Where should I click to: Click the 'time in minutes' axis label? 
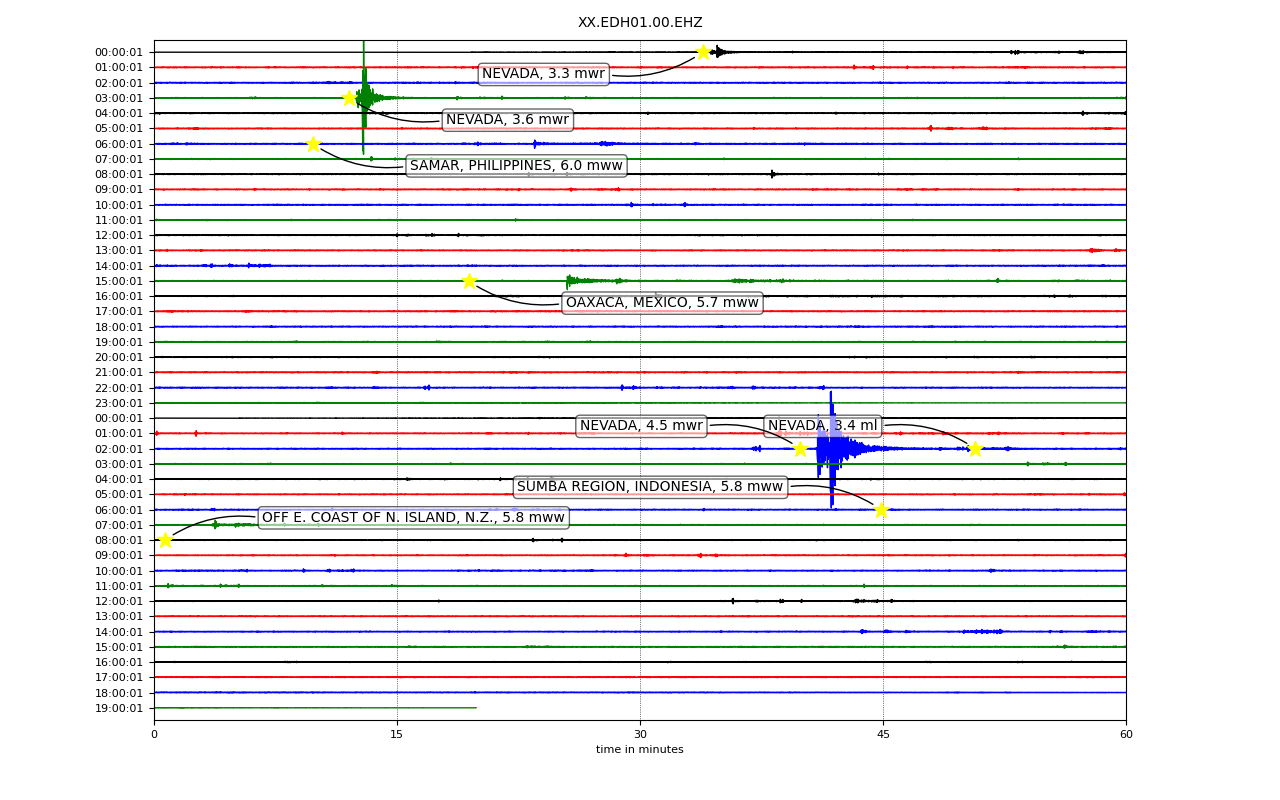640,749
